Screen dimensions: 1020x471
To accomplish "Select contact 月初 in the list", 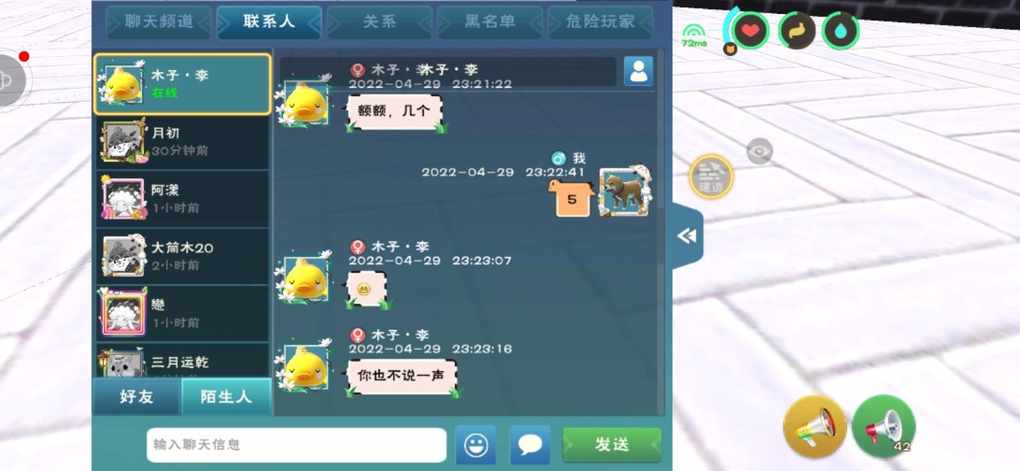I will (x=182, y=141).
